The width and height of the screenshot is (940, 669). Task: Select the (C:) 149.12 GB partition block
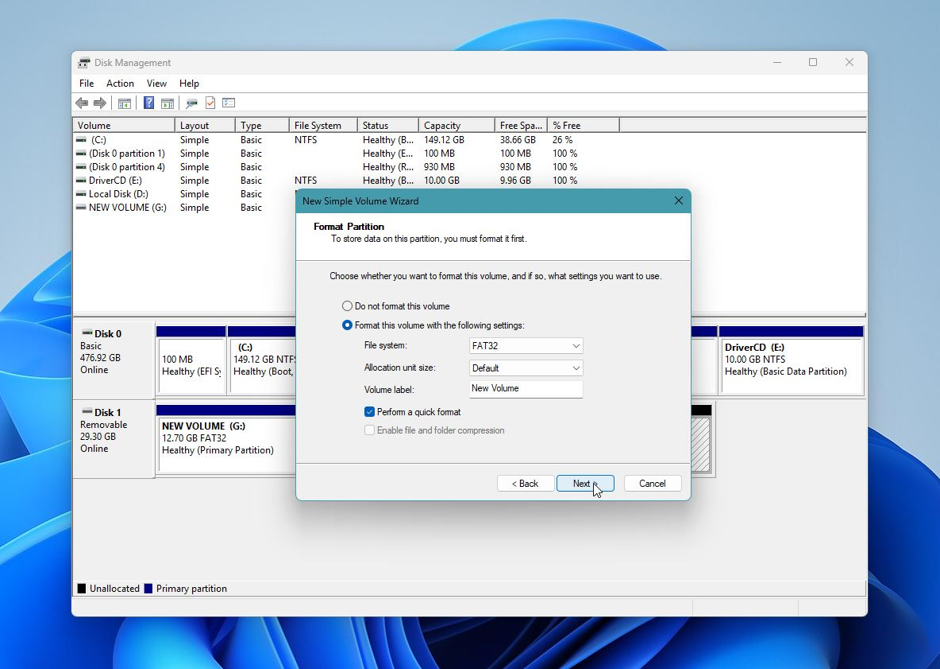[x=262, y=360]
